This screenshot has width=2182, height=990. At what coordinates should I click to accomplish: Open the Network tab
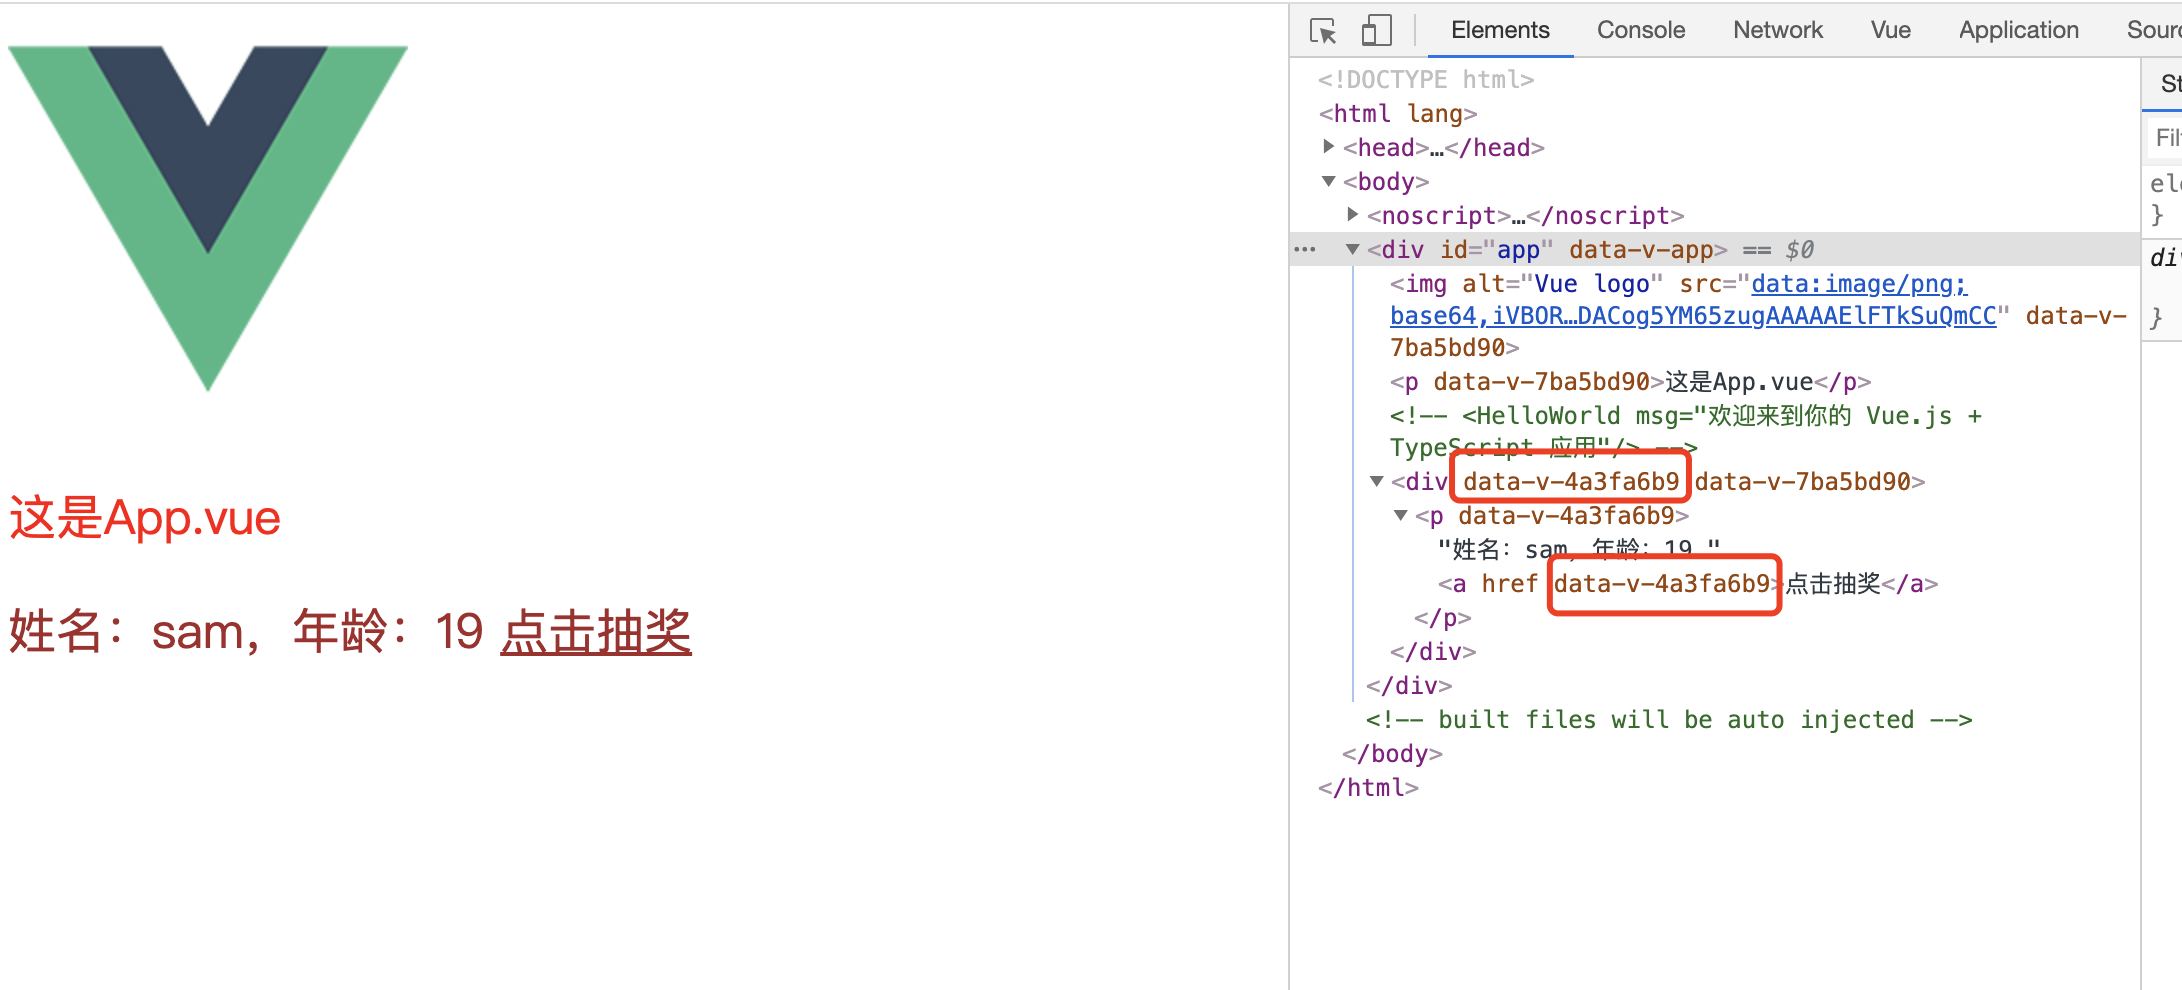click(x=1777, y=30)
